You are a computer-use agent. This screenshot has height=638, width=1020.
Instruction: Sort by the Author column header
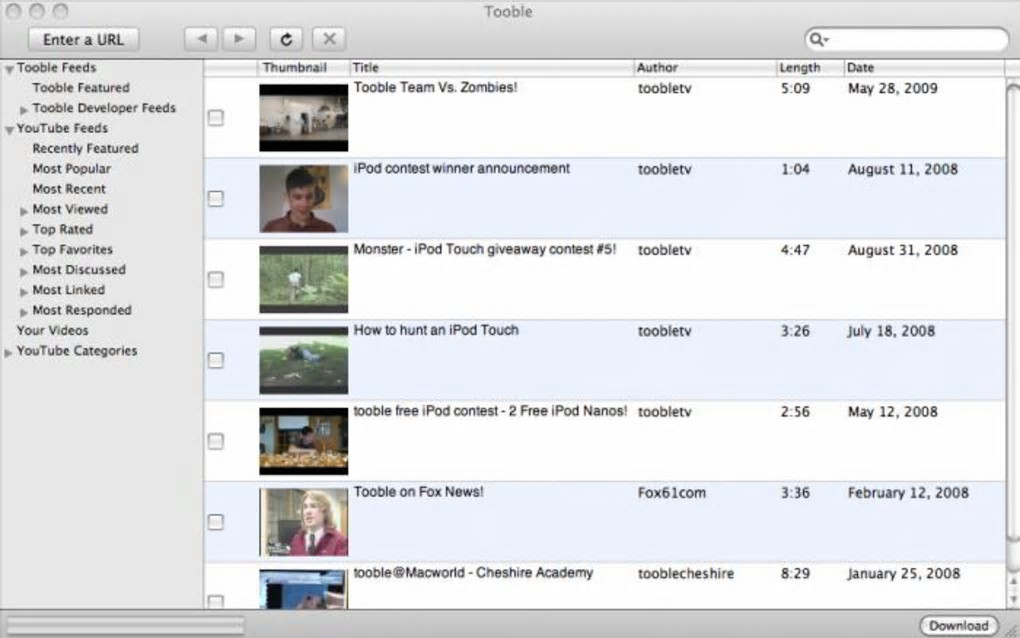(x=705, y=68)
